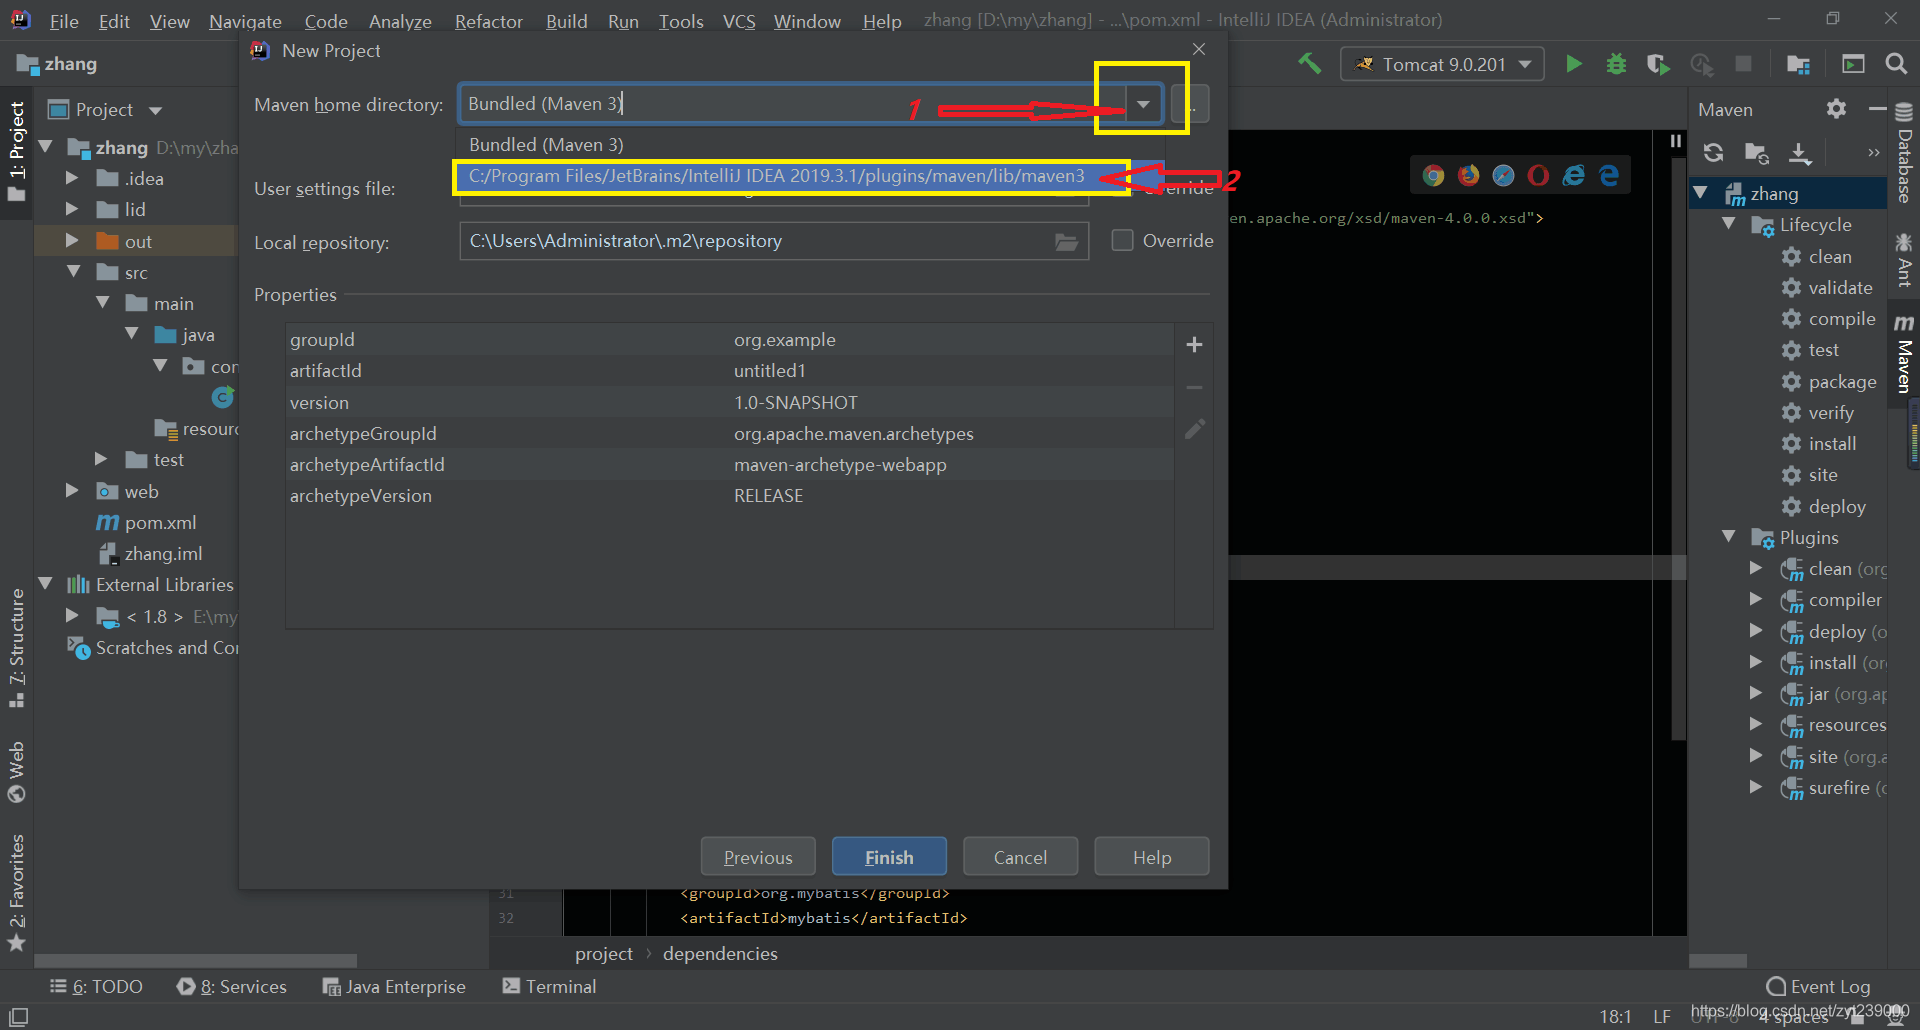
Task: Open in Internet Explorer browser icon
Action: coord(1574,176)
